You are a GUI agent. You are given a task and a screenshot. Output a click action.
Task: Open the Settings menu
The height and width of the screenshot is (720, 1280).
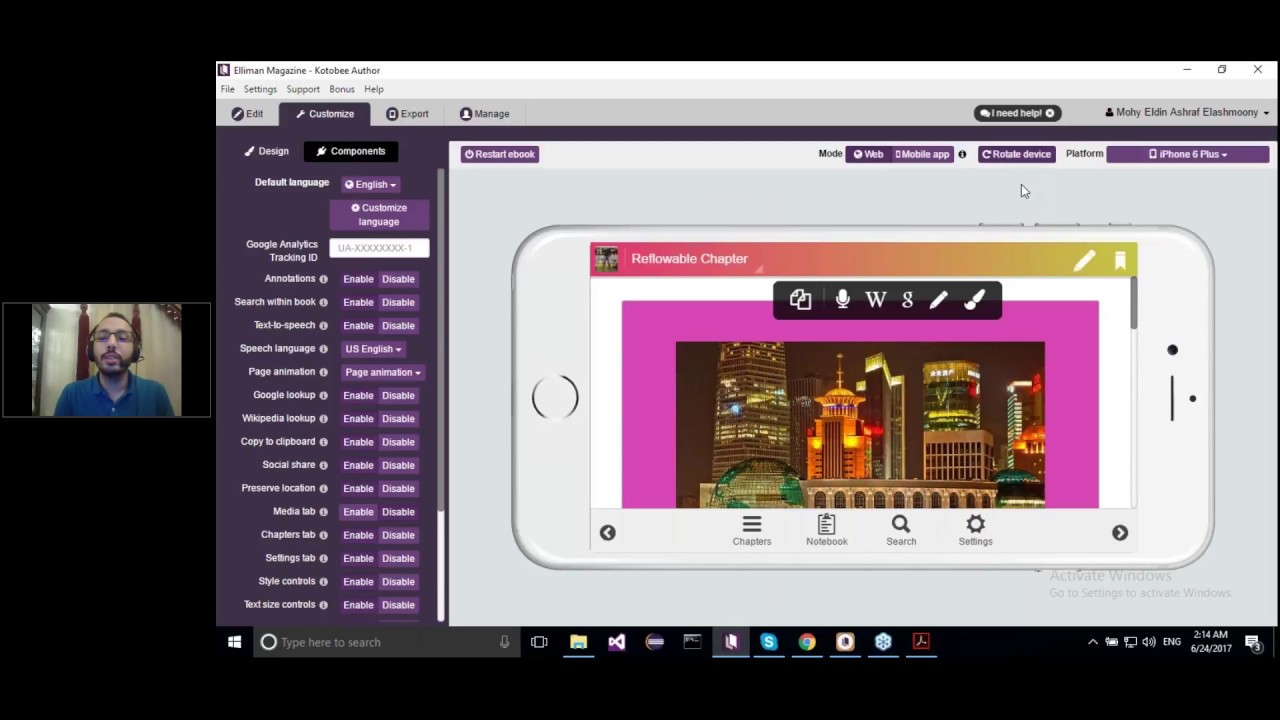pos(260,89)
